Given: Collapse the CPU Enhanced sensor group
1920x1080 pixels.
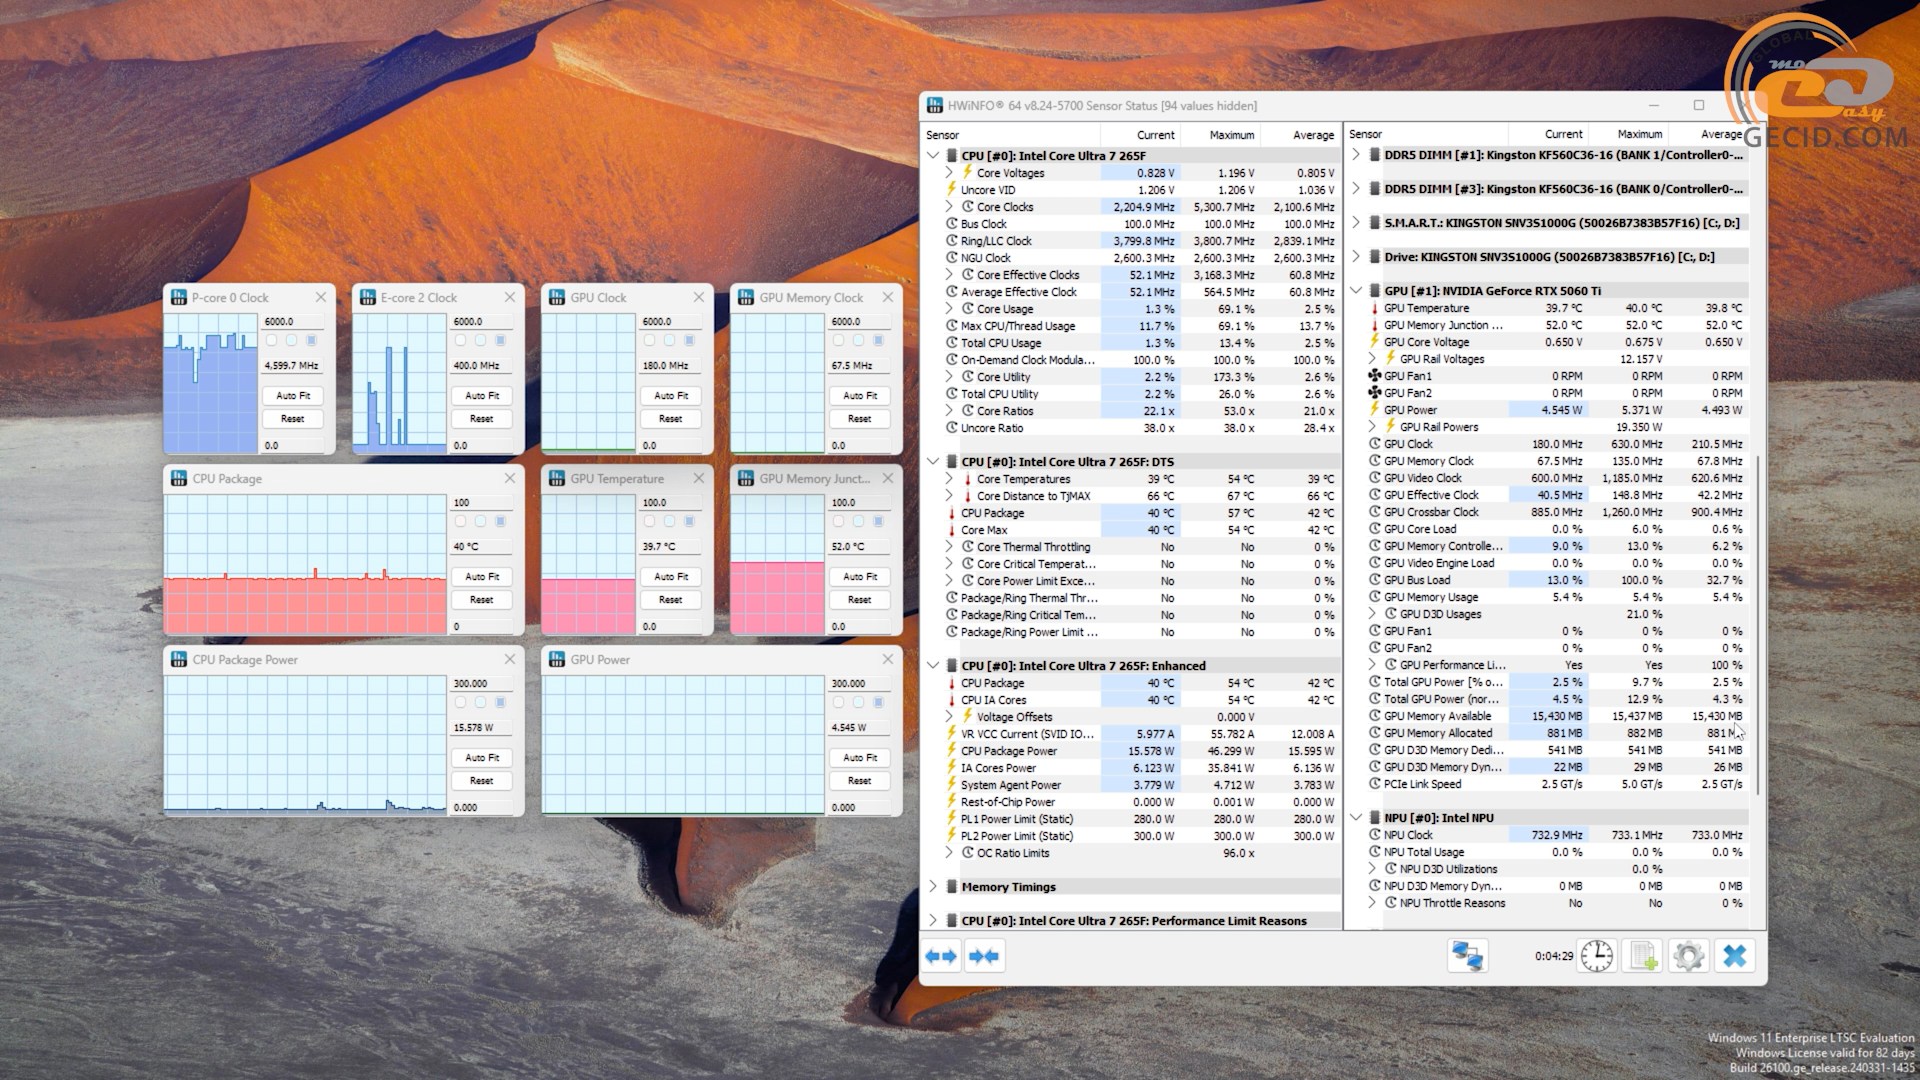Looking at the screenshot, I should tap(933, 666).
